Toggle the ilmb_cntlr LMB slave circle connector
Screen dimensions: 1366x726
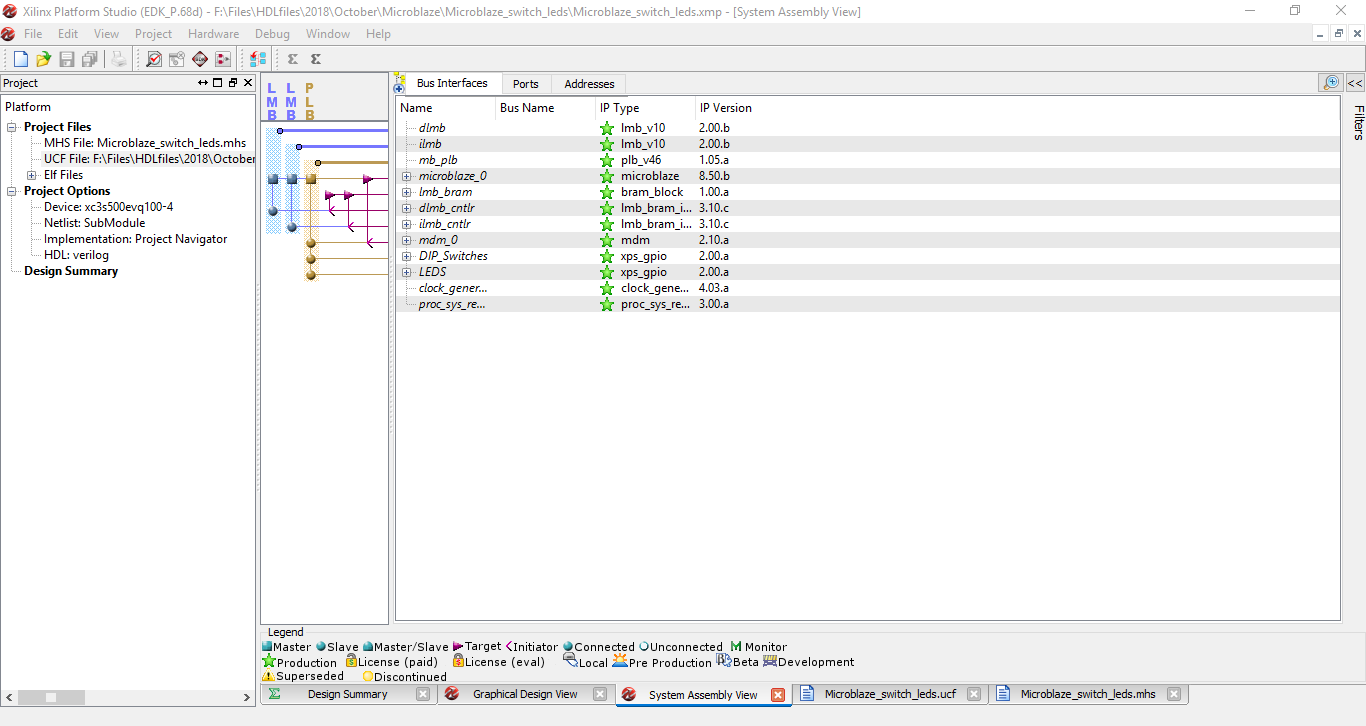pyautogui.click(x=292, y=227)
